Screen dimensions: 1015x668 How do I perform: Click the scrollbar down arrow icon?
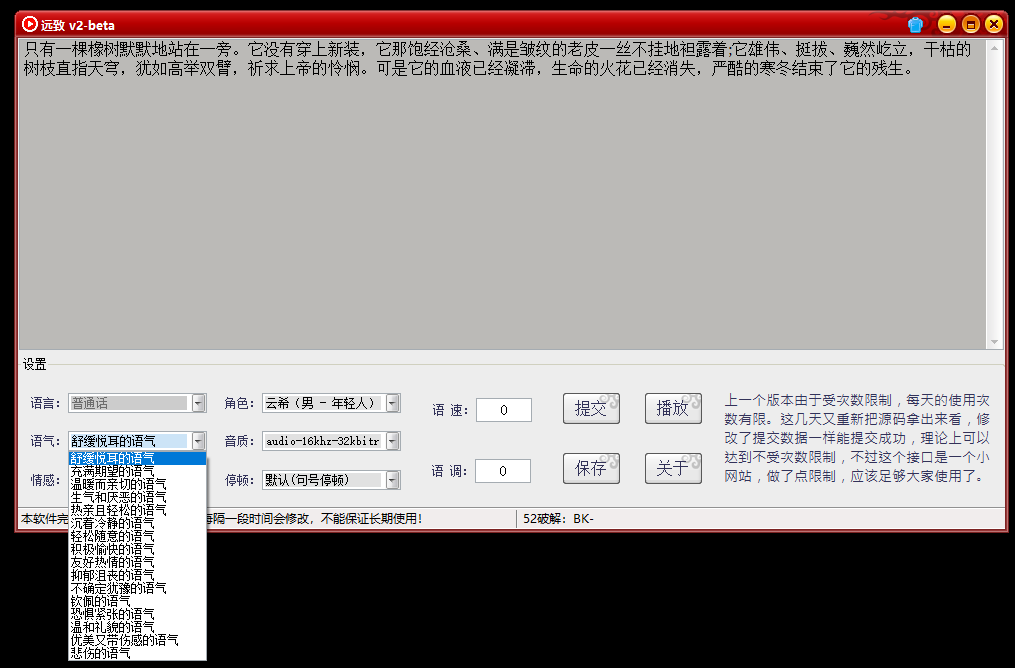[x=994, y=339]
